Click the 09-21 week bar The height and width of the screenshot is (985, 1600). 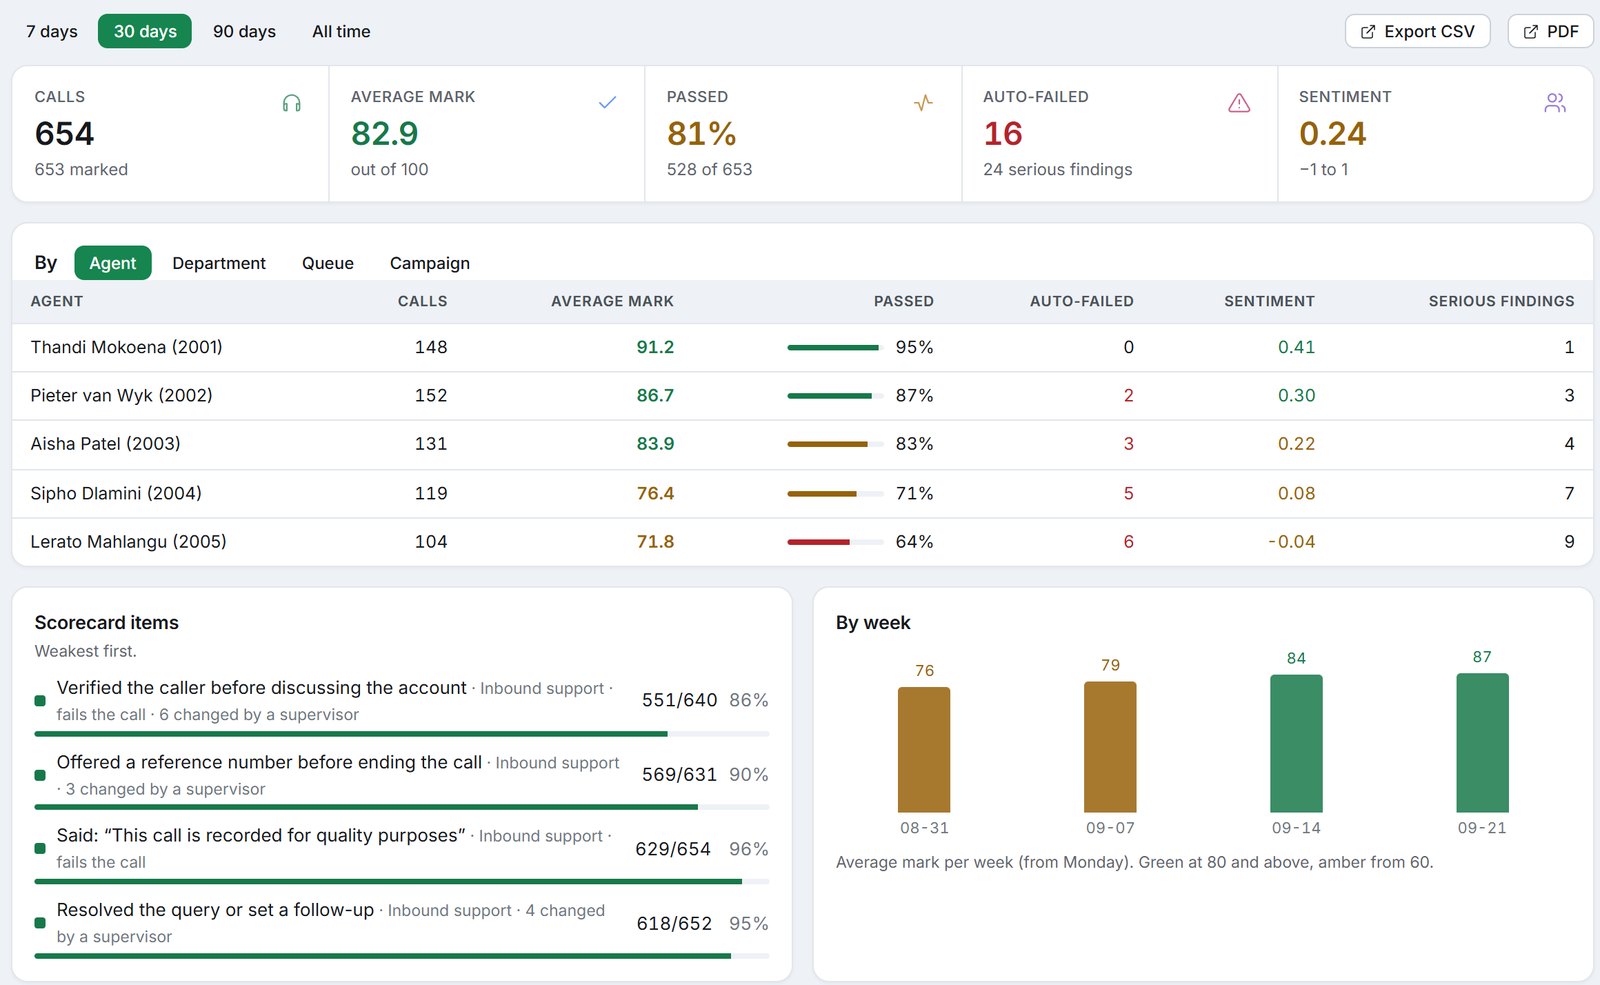[x=1482, y=742]
